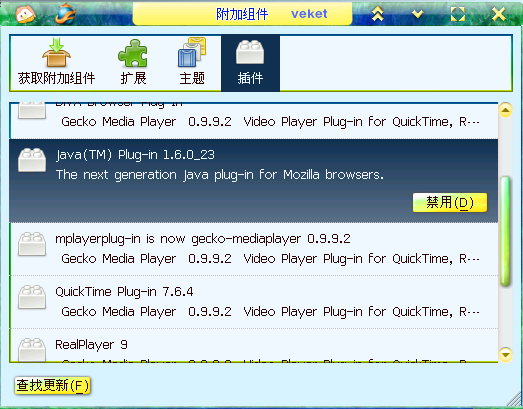Click the chick icon in the title bar
Image resolution: width=523 pixels, height=409 pixels.
pyautogui.click(x=25, y=14)
